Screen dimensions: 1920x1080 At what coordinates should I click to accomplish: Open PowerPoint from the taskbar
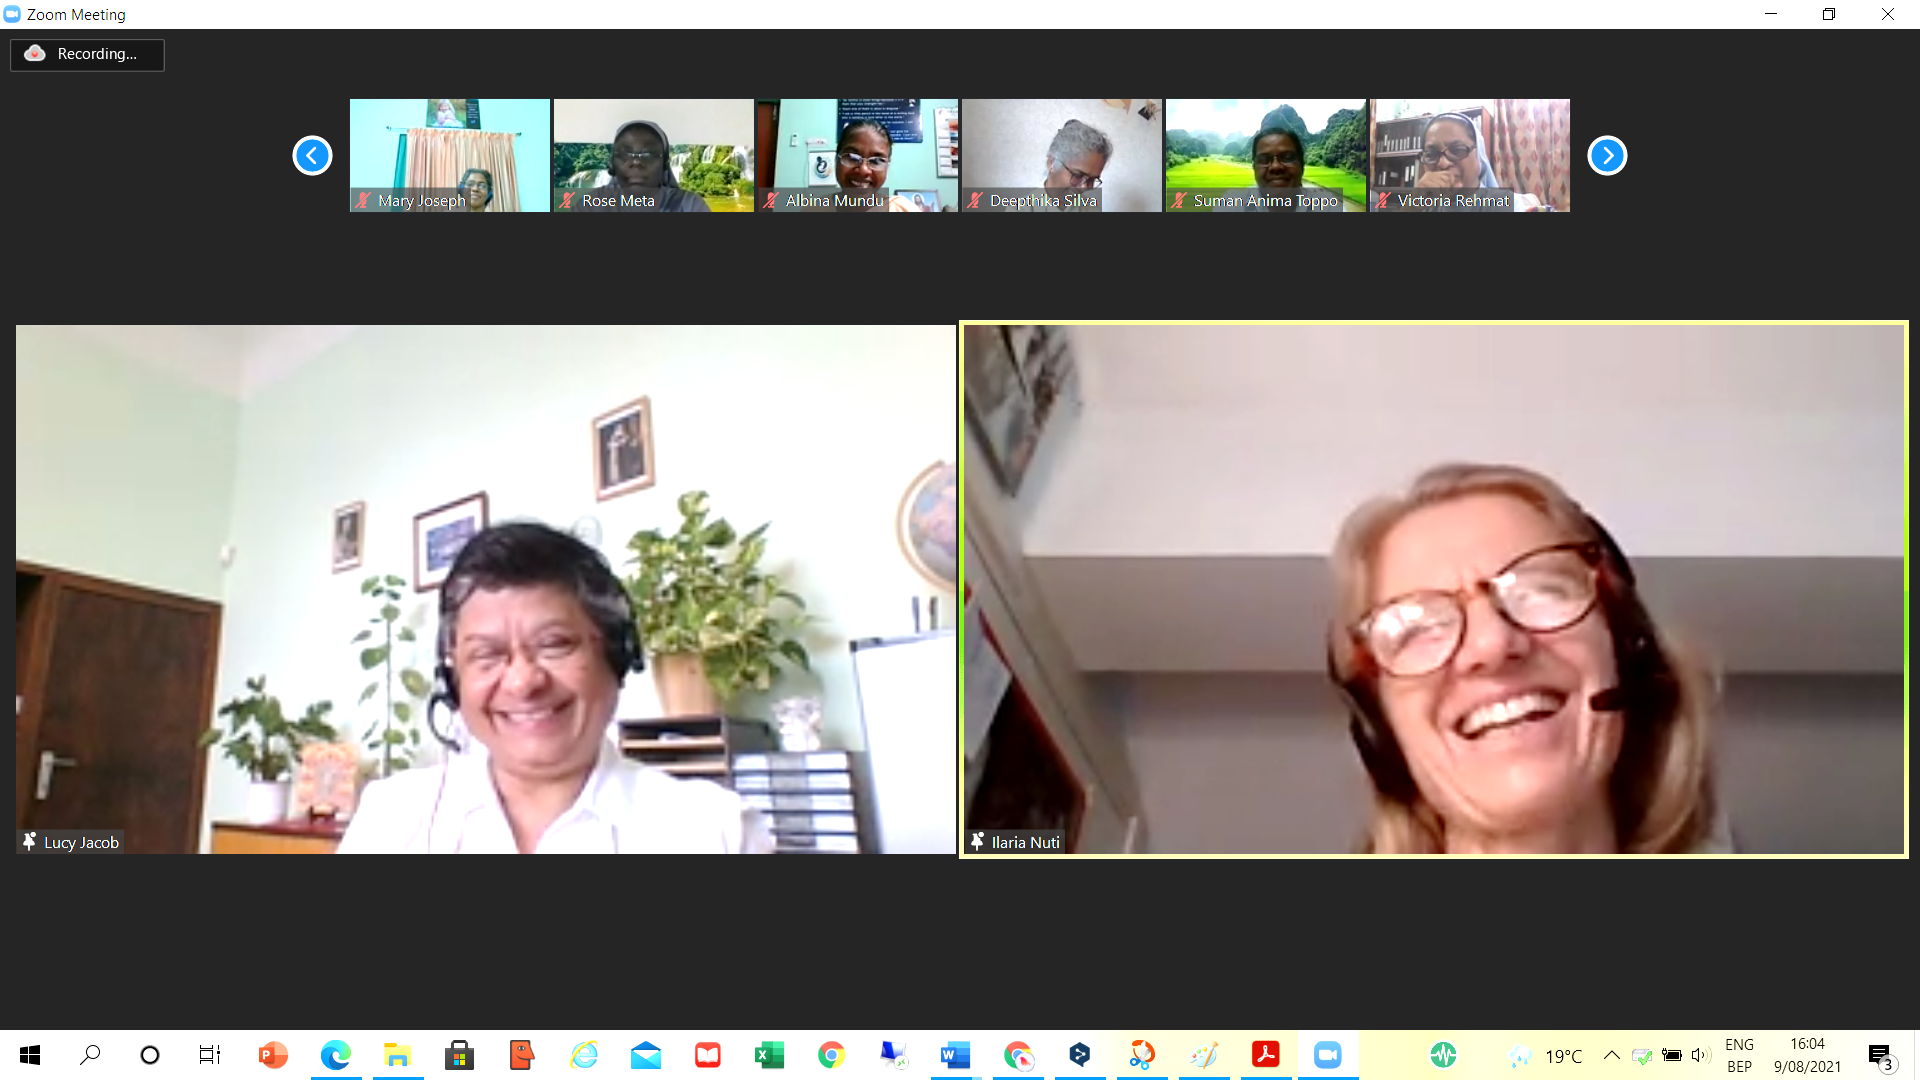click(272, 1055)
